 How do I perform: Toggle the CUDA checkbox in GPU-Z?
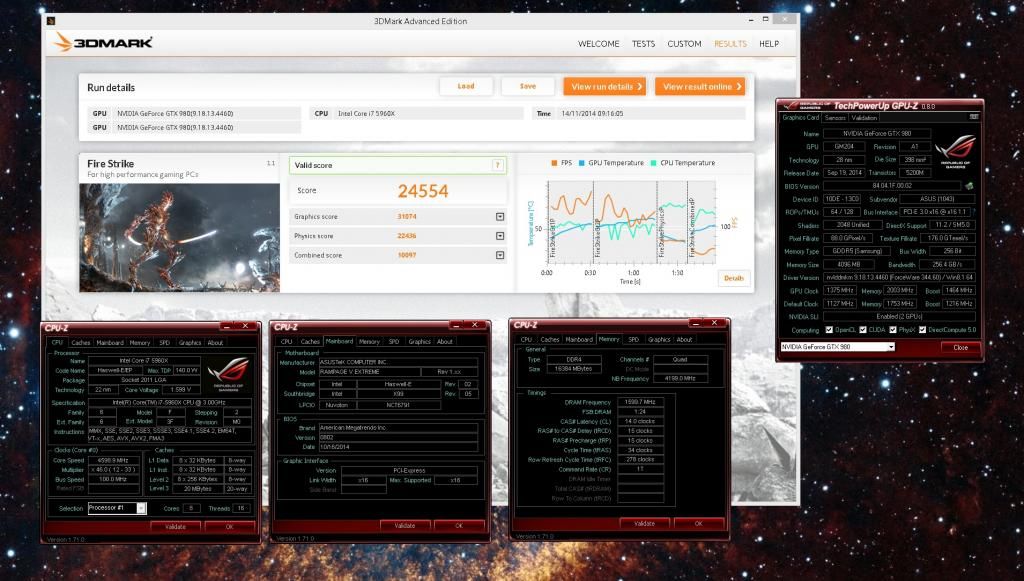[863, 330]
